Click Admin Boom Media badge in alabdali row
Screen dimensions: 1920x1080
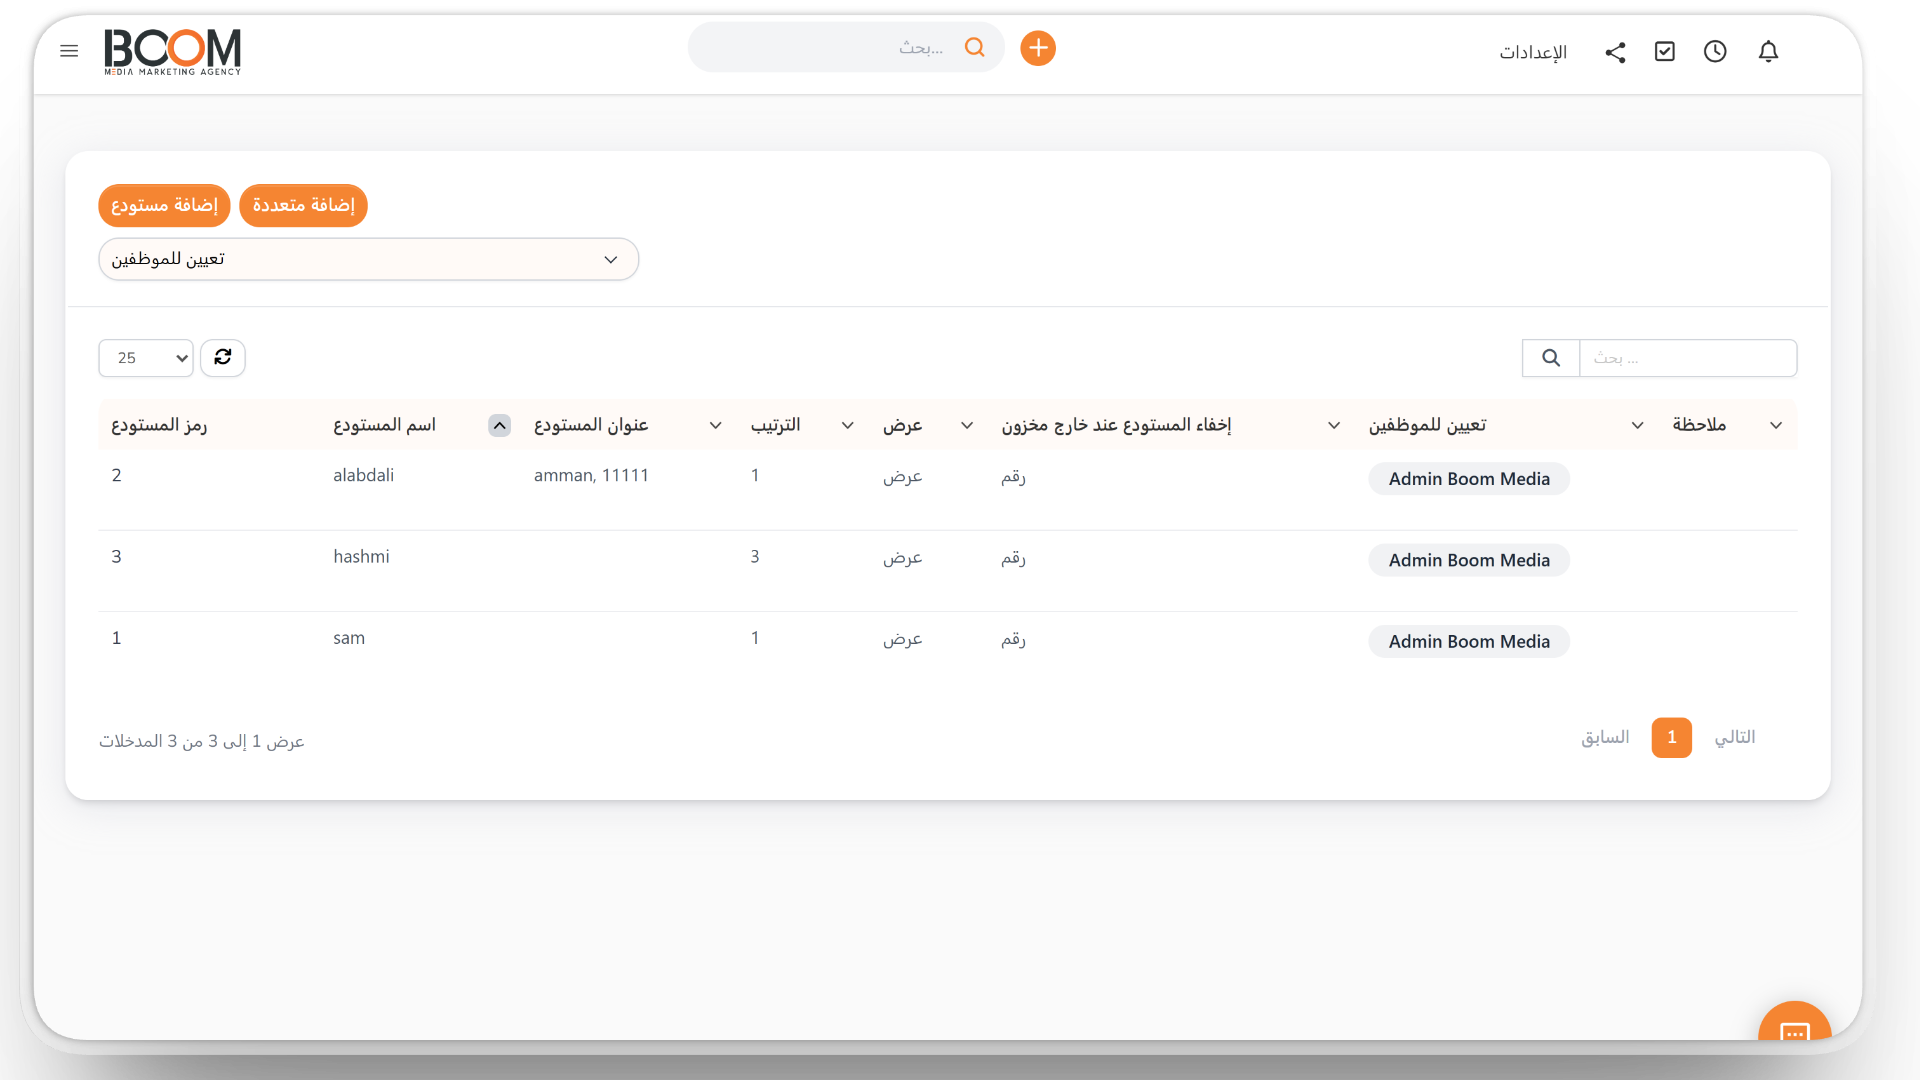pyautogui.click(x=1469, y=479)
